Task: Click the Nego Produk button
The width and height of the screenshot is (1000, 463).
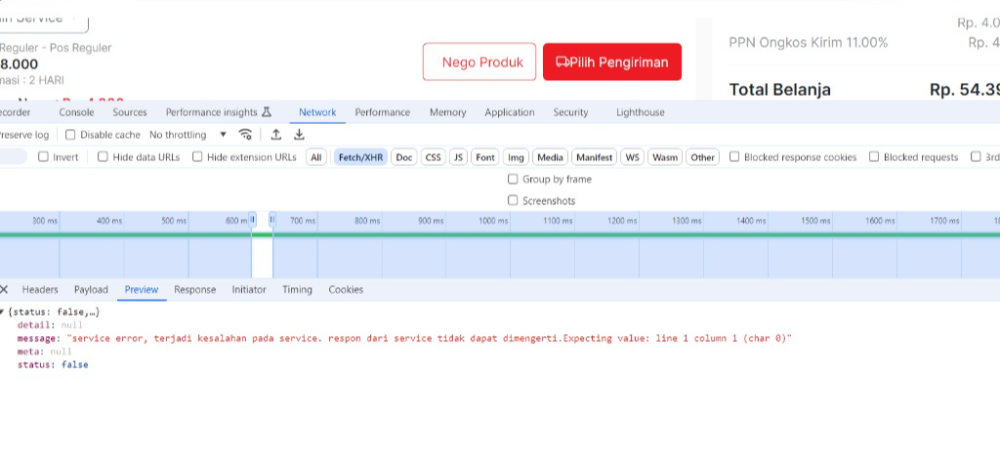Action: (x=480, y=62)
